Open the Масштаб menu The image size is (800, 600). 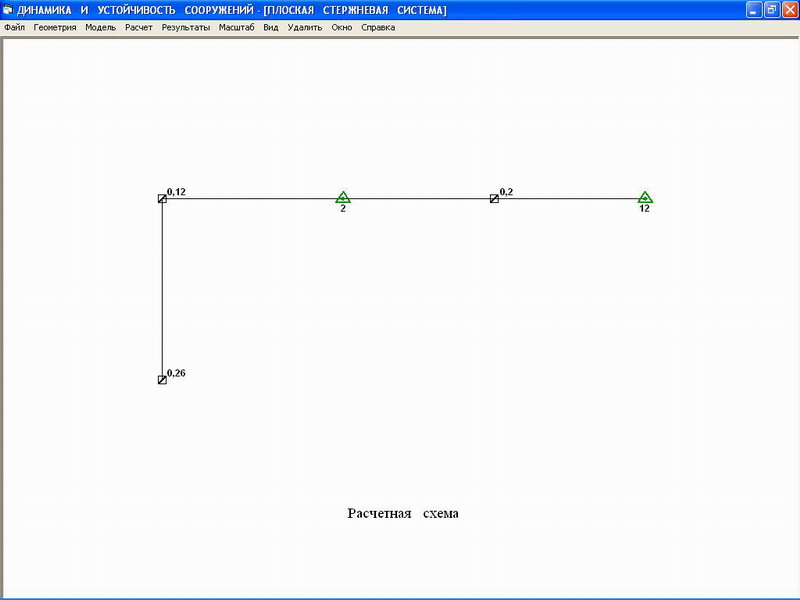coord(236,28)
